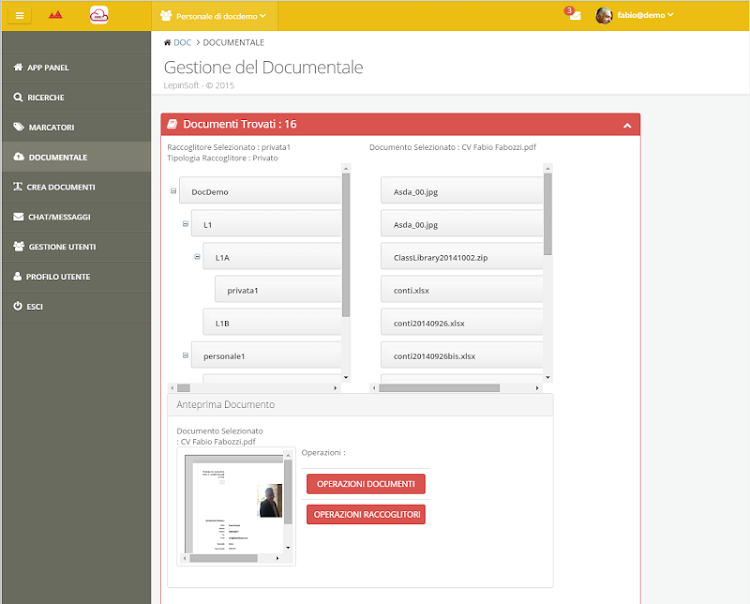Click the user avatar picture
The width and height of the screenshot is (750, 604).
click(604, 15)
